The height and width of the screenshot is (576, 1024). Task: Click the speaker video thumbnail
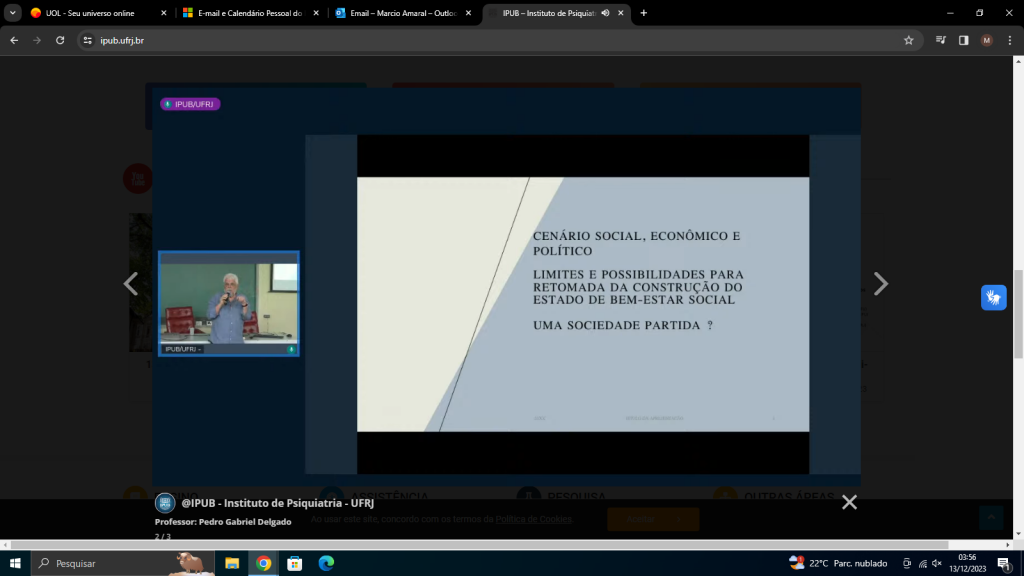coord(229,303)
